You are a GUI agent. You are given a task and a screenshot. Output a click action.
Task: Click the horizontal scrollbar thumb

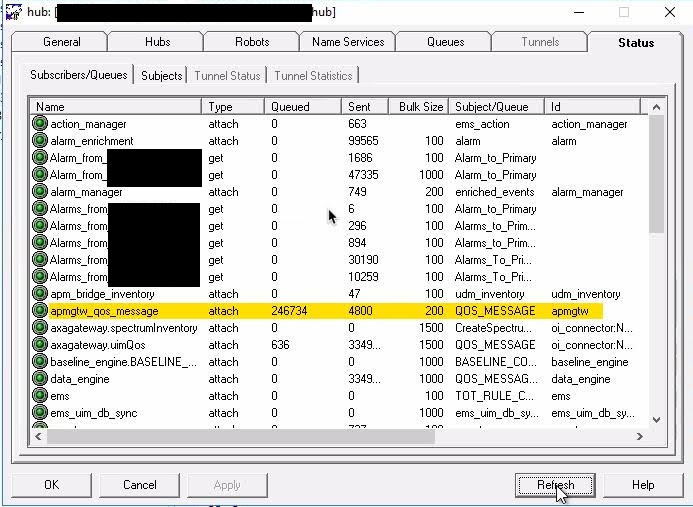[x=240, y=437]
